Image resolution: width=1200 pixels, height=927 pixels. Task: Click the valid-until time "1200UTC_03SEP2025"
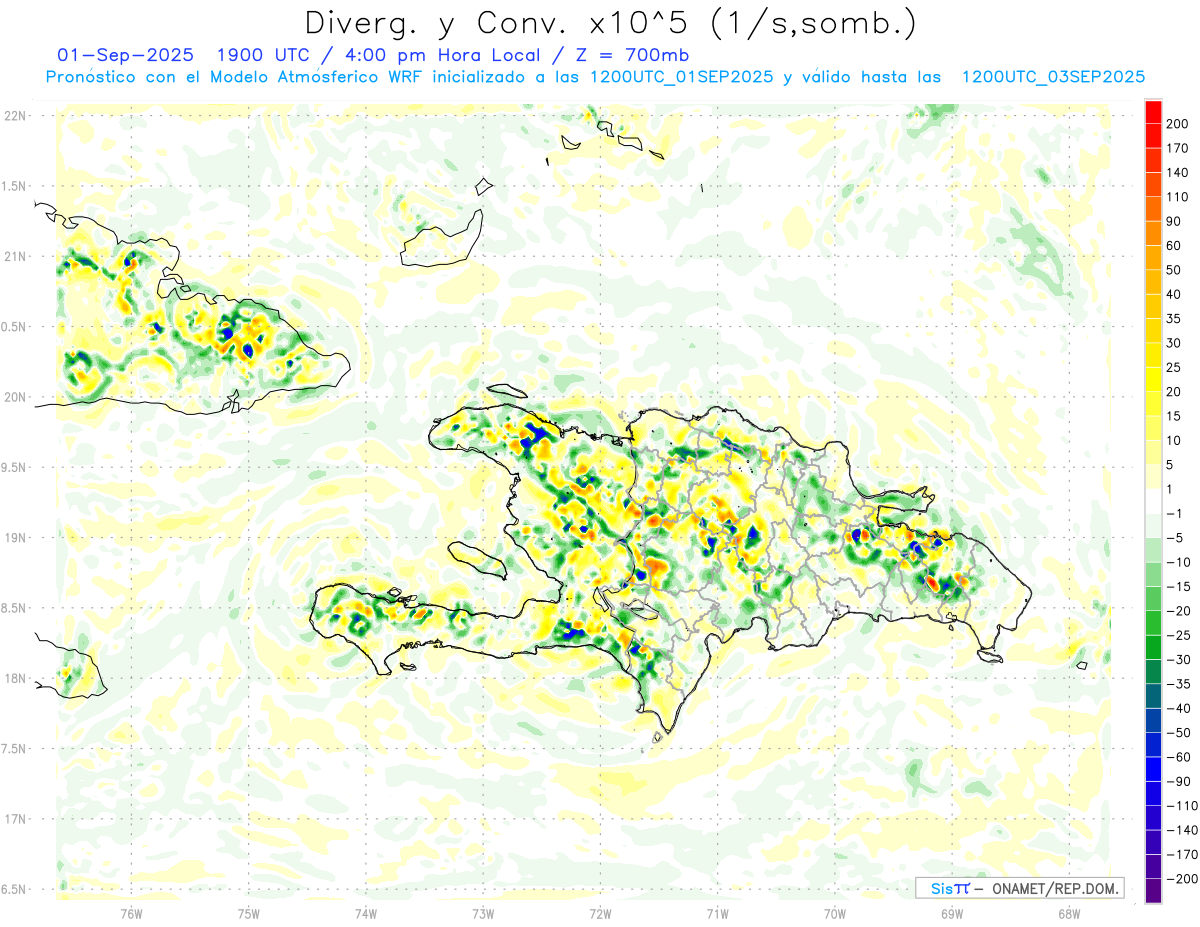point(1053,77)
